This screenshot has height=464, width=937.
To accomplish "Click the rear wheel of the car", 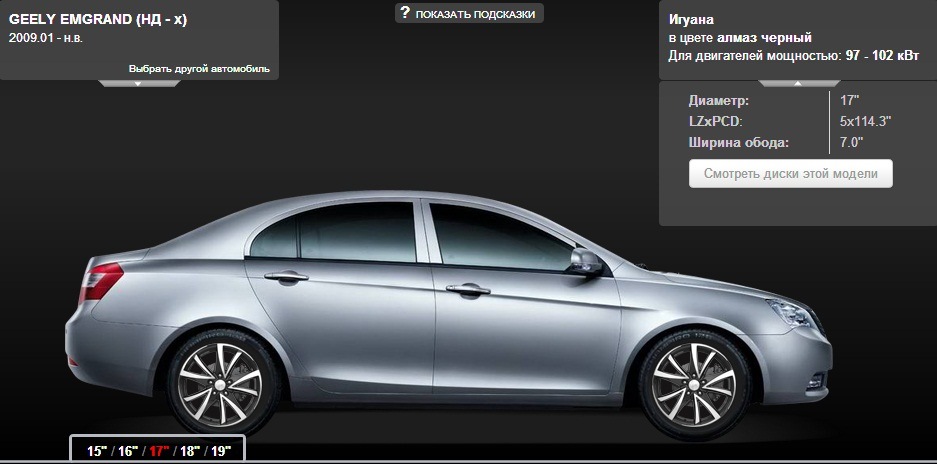I will (222, 384).
